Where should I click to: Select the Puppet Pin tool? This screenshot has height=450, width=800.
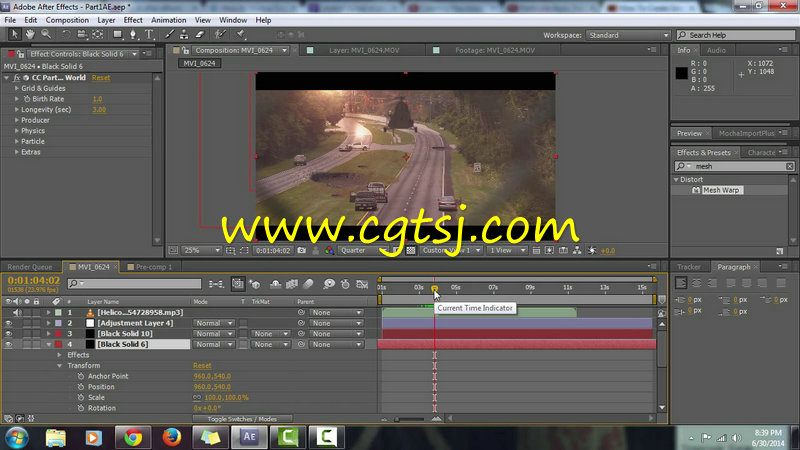(x=241, y=34)
